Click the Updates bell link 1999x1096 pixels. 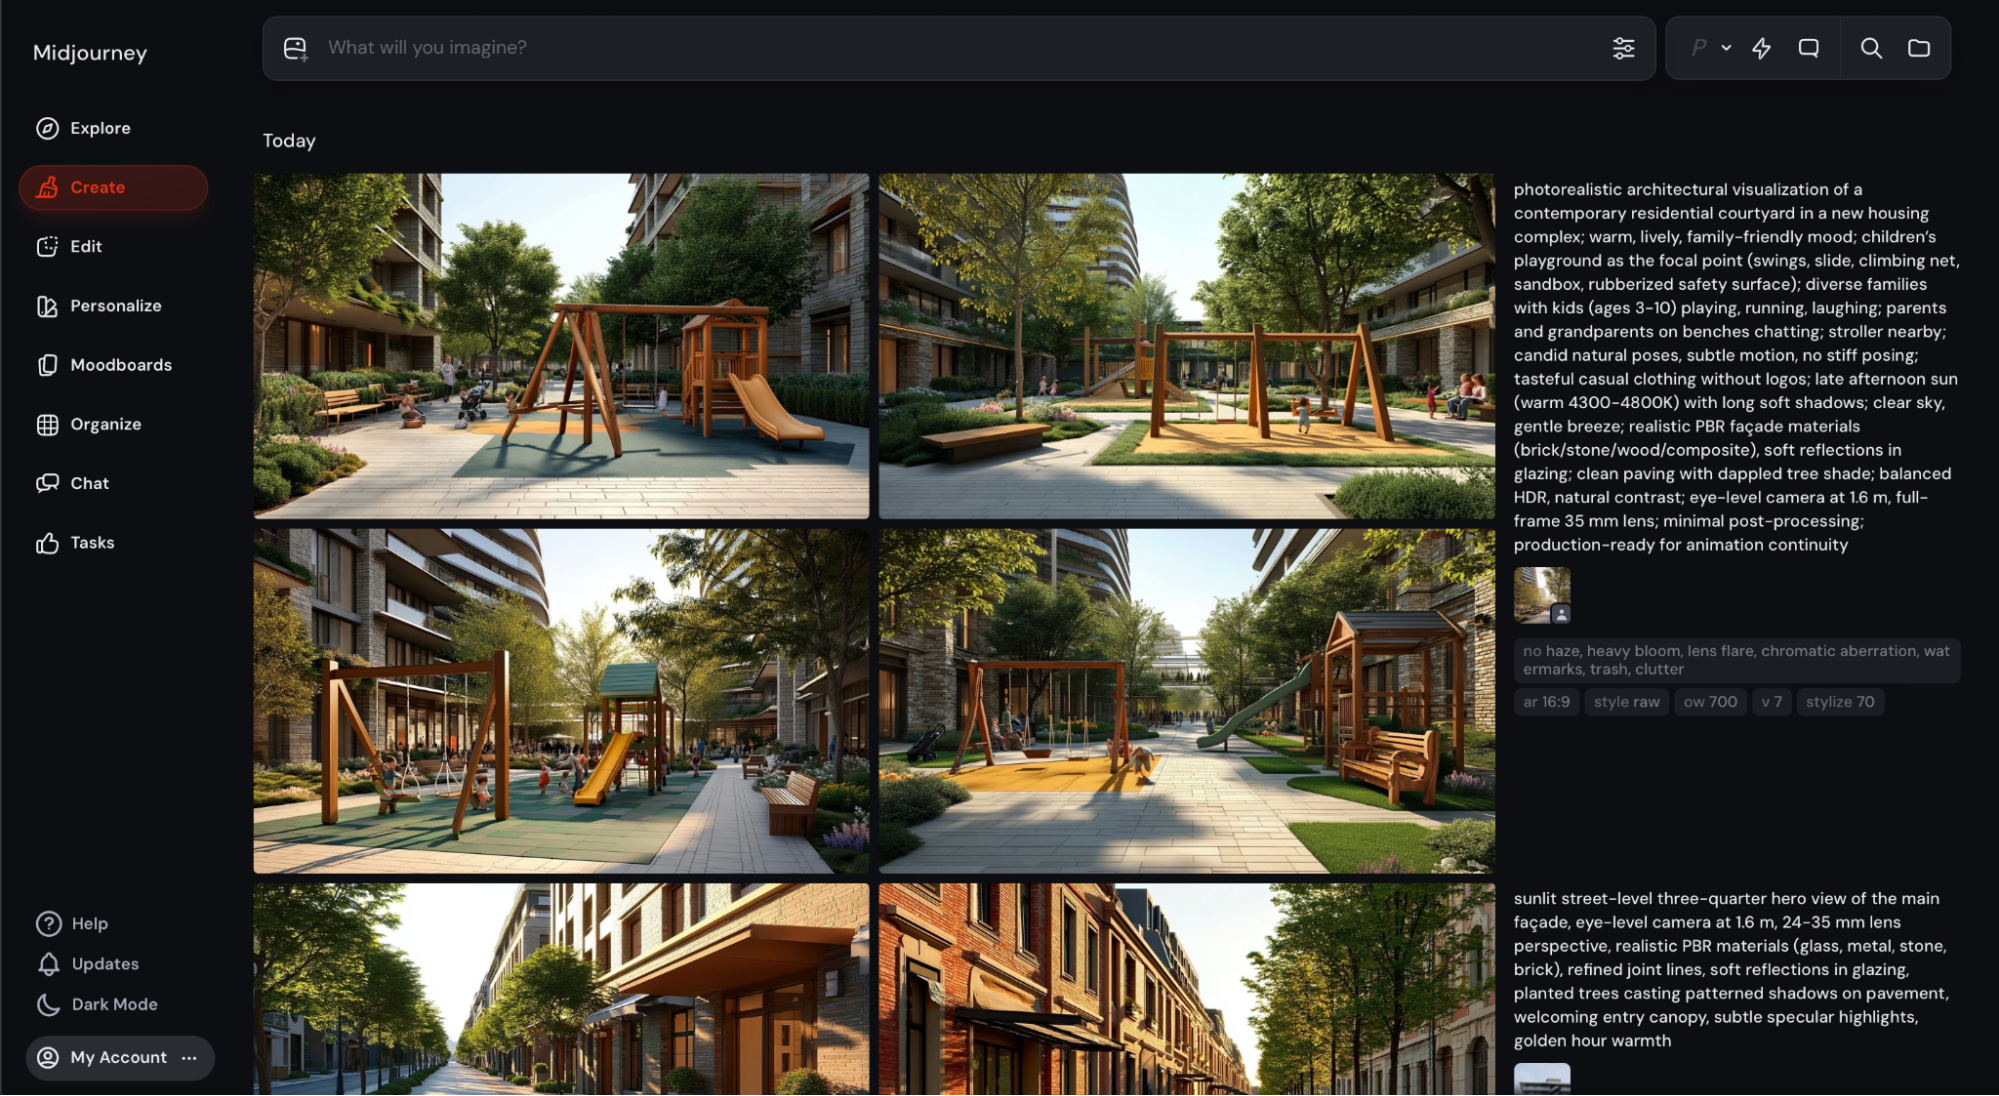pyautogui.click(x=104, y=964)
